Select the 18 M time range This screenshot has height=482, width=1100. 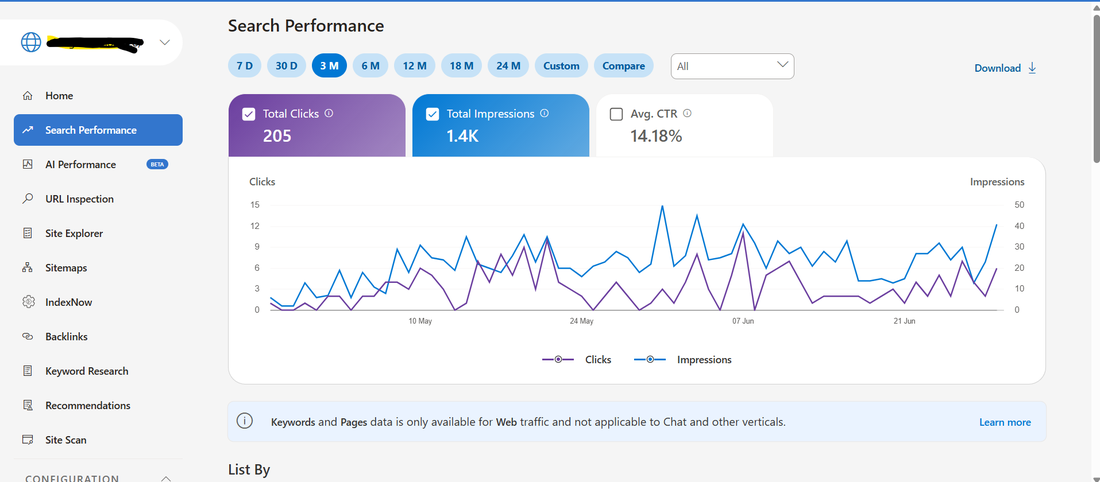click(x=461, y=66)
